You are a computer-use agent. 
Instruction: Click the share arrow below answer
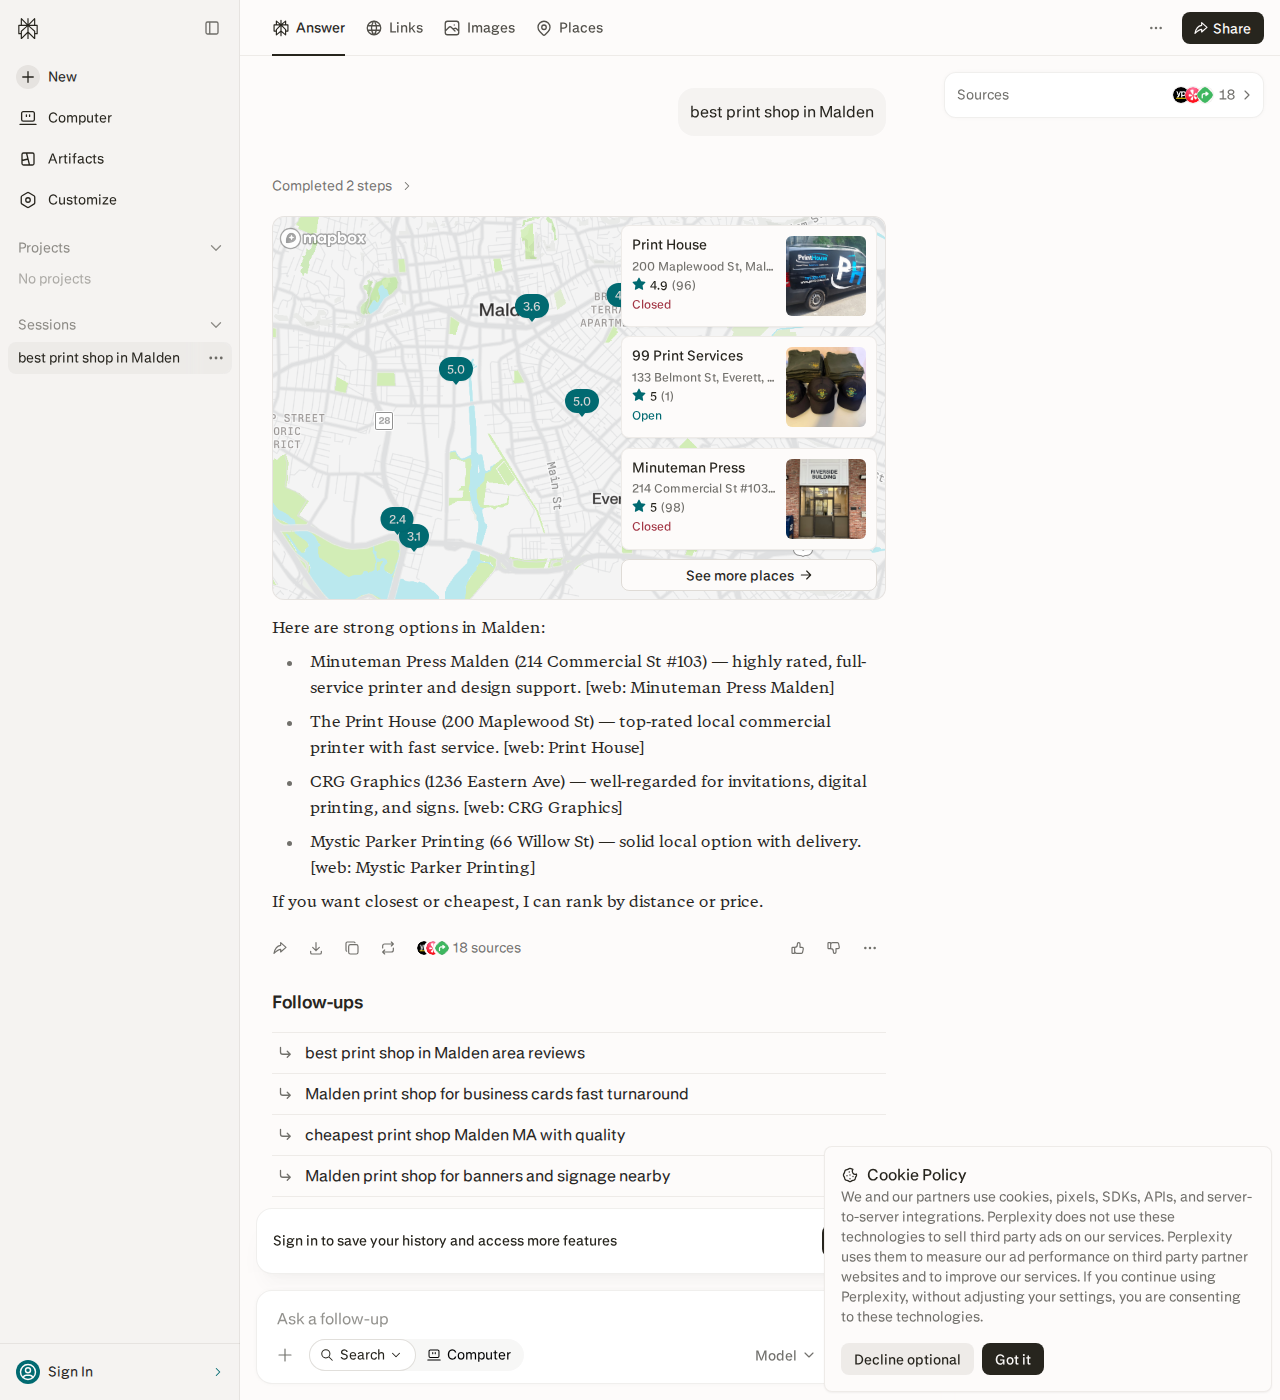(280, 948)
